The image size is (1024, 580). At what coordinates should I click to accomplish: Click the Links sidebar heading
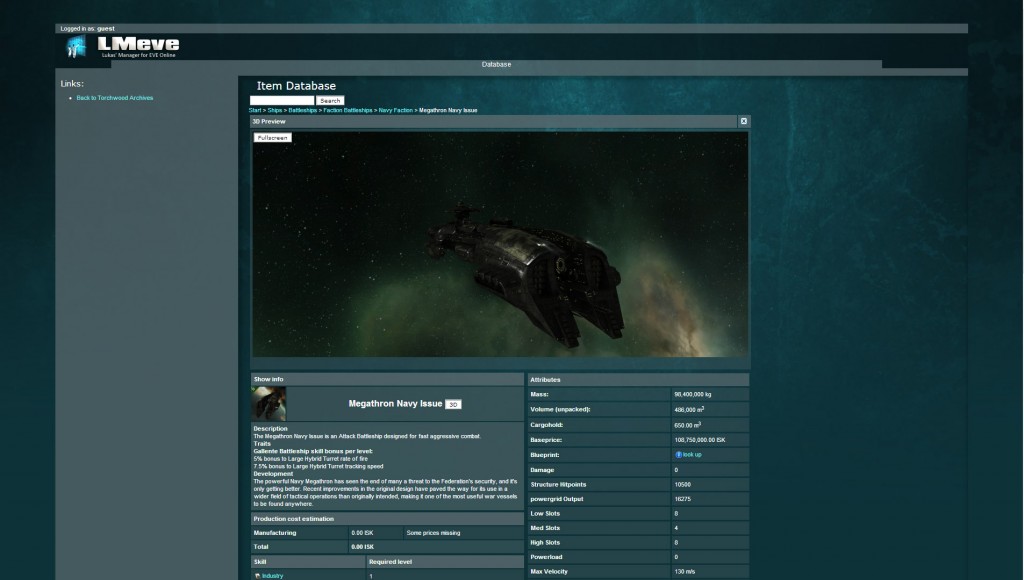tap(72, 84)
